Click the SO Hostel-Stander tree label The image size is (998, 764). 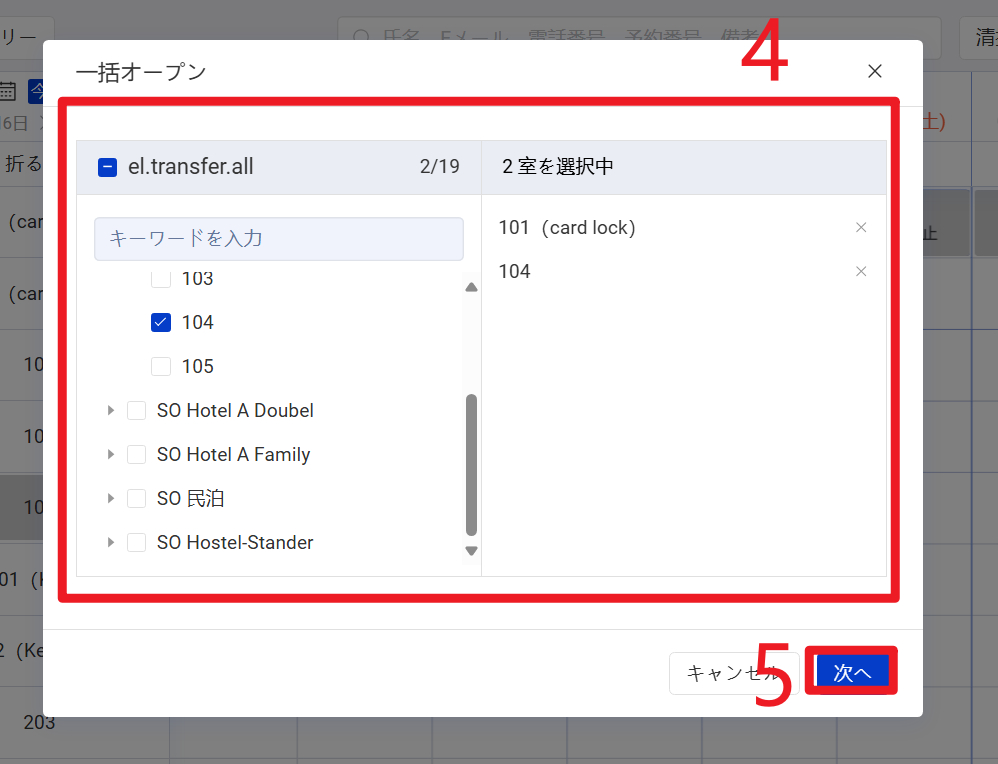pos(235,543)
